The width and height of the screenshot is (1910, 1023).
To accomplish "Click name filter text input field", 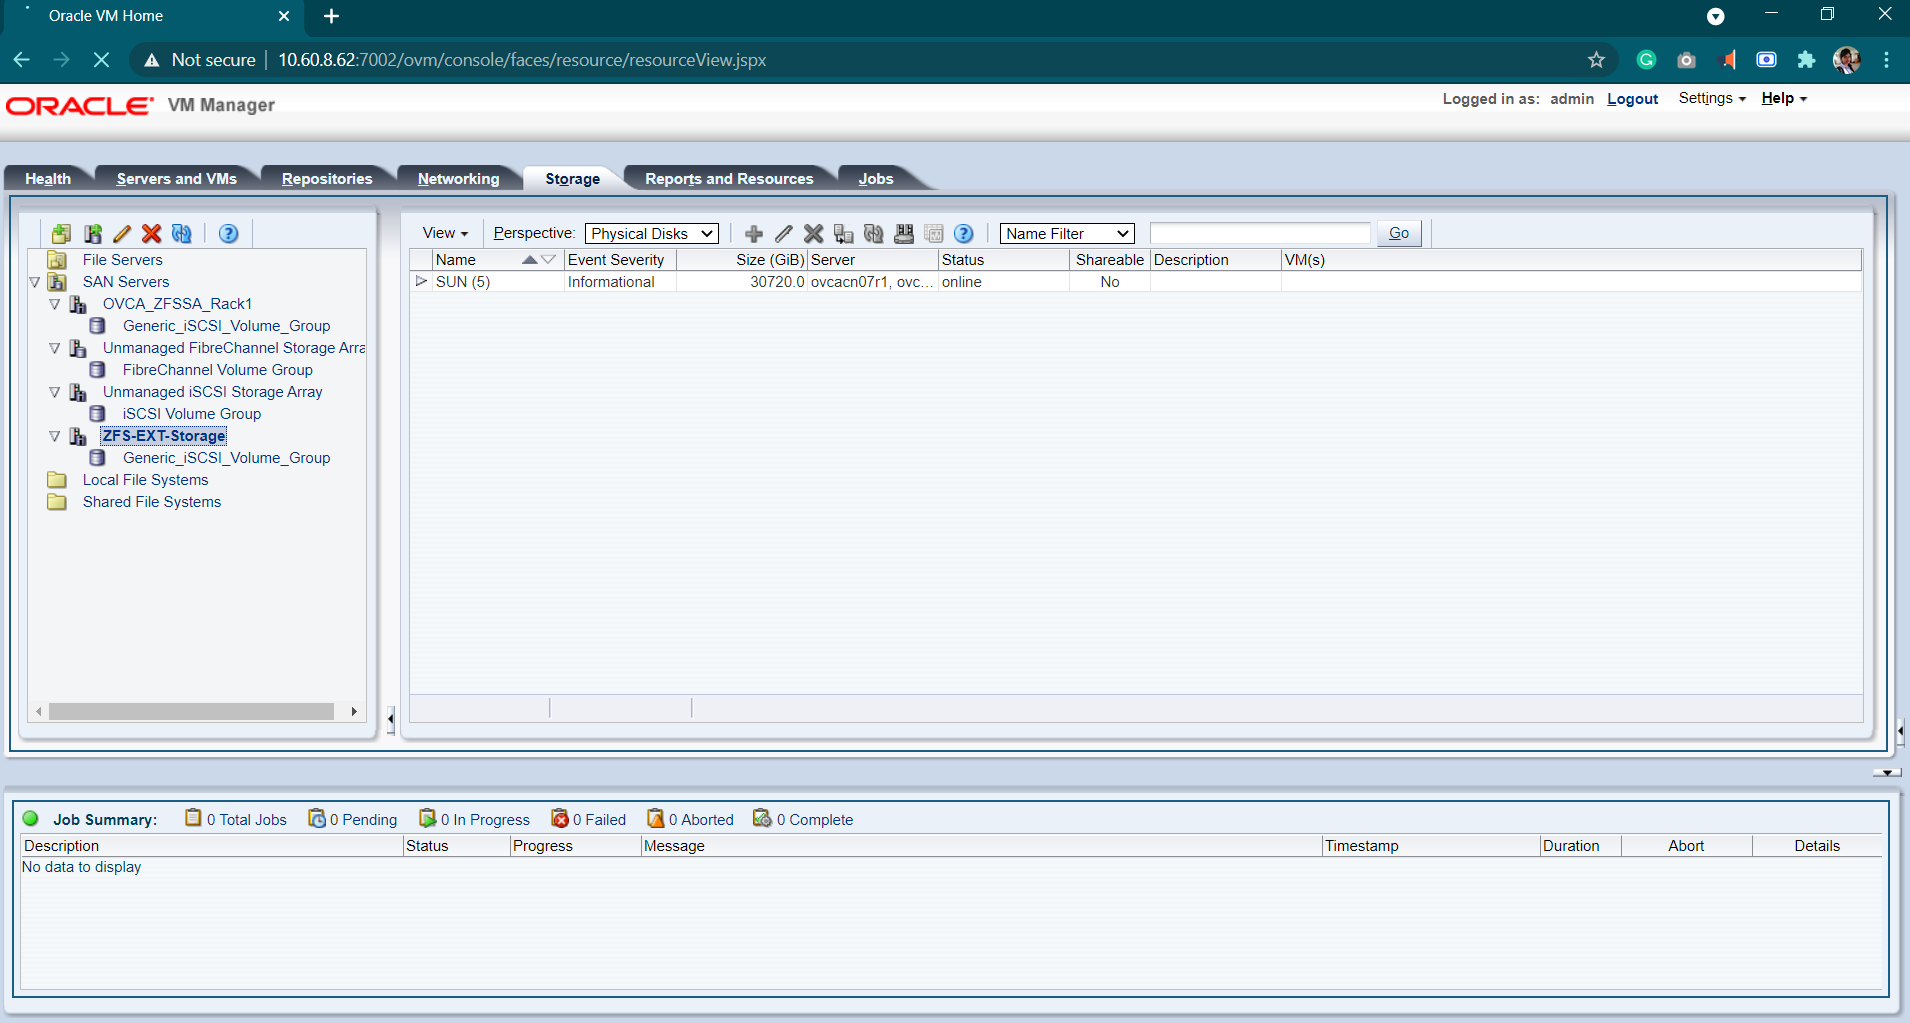I will (1260, 233).
